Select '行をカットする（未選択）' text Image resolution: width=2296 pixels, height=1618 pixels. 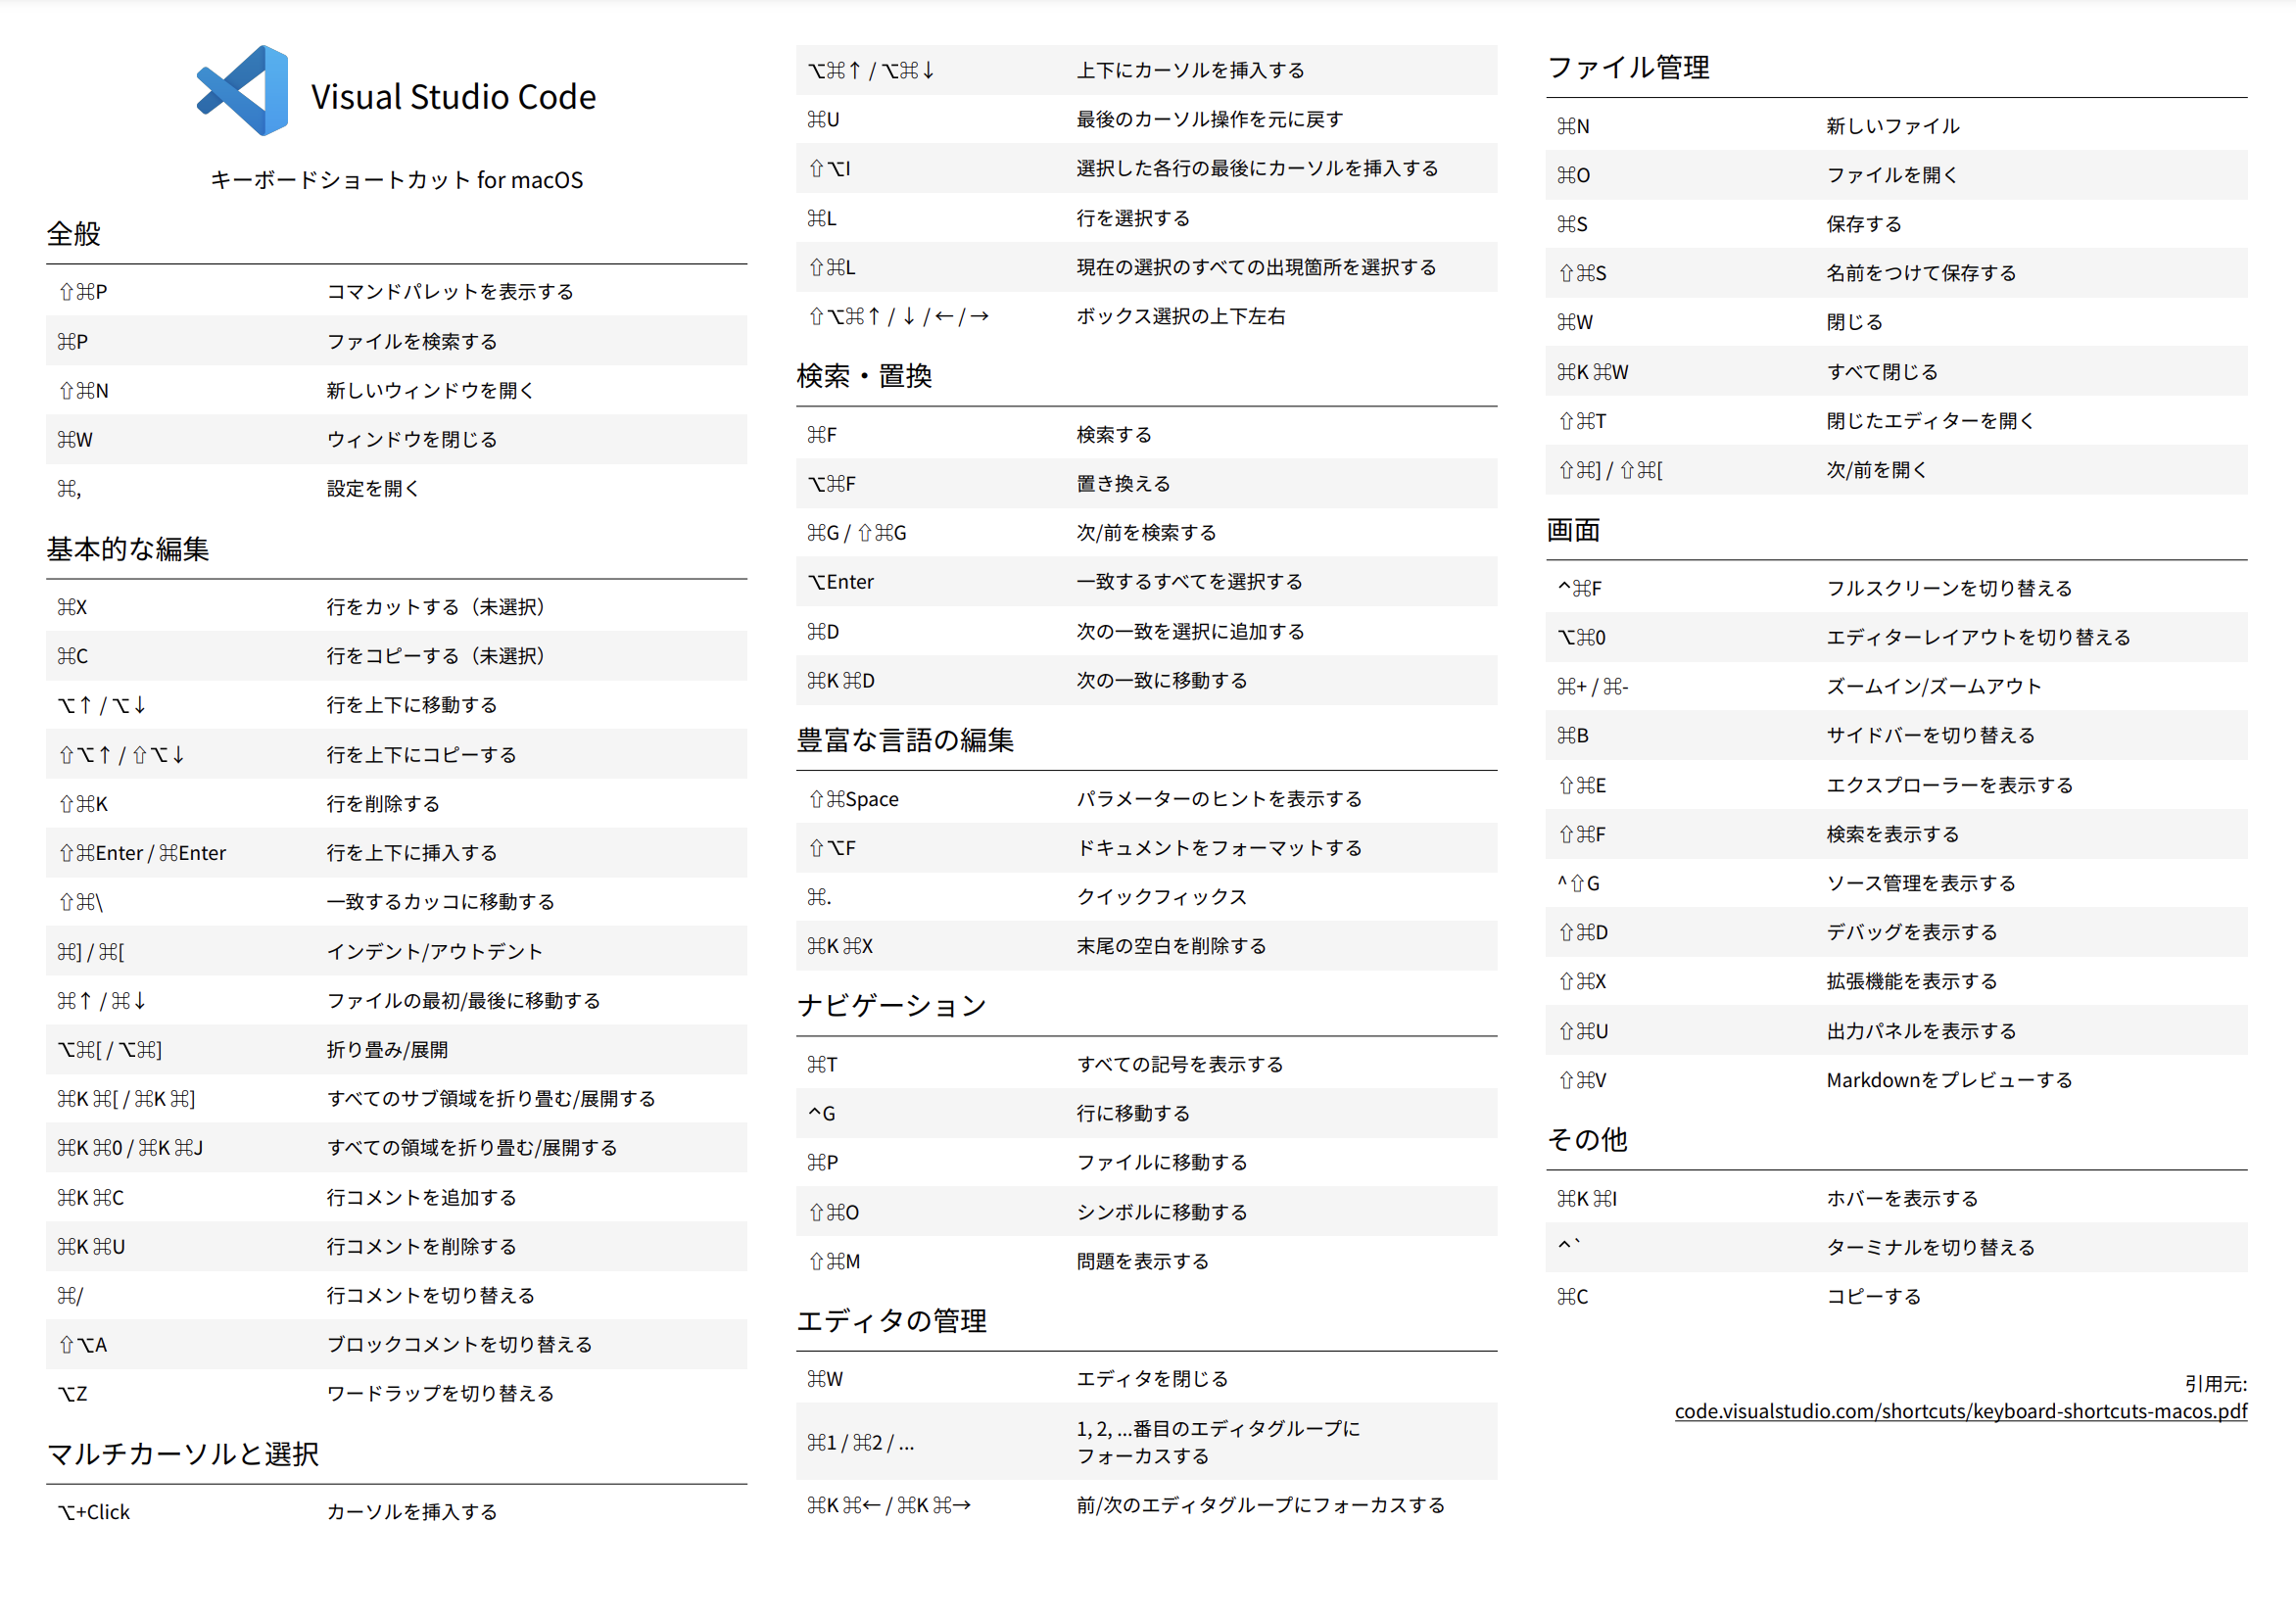coord(436,607)
